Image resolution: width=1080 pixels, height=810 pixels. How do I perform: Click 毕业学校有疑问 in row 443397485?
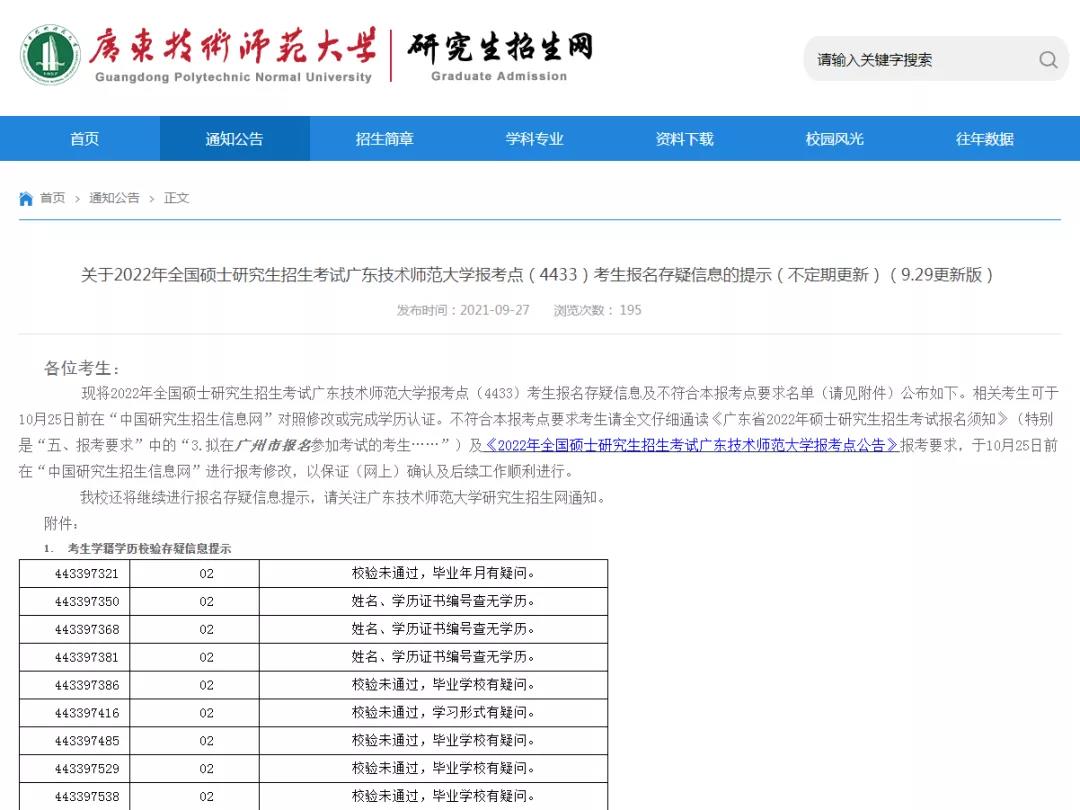click(479, 740)
